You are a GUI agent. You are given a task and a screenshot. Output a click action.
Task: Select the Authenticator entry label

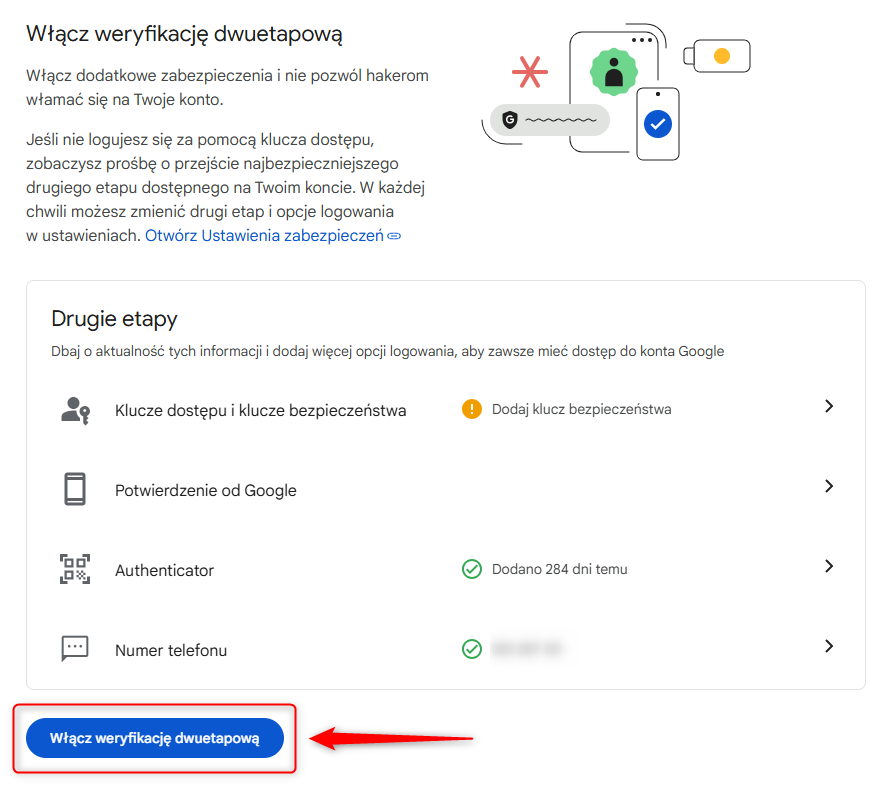click(164, 571)
